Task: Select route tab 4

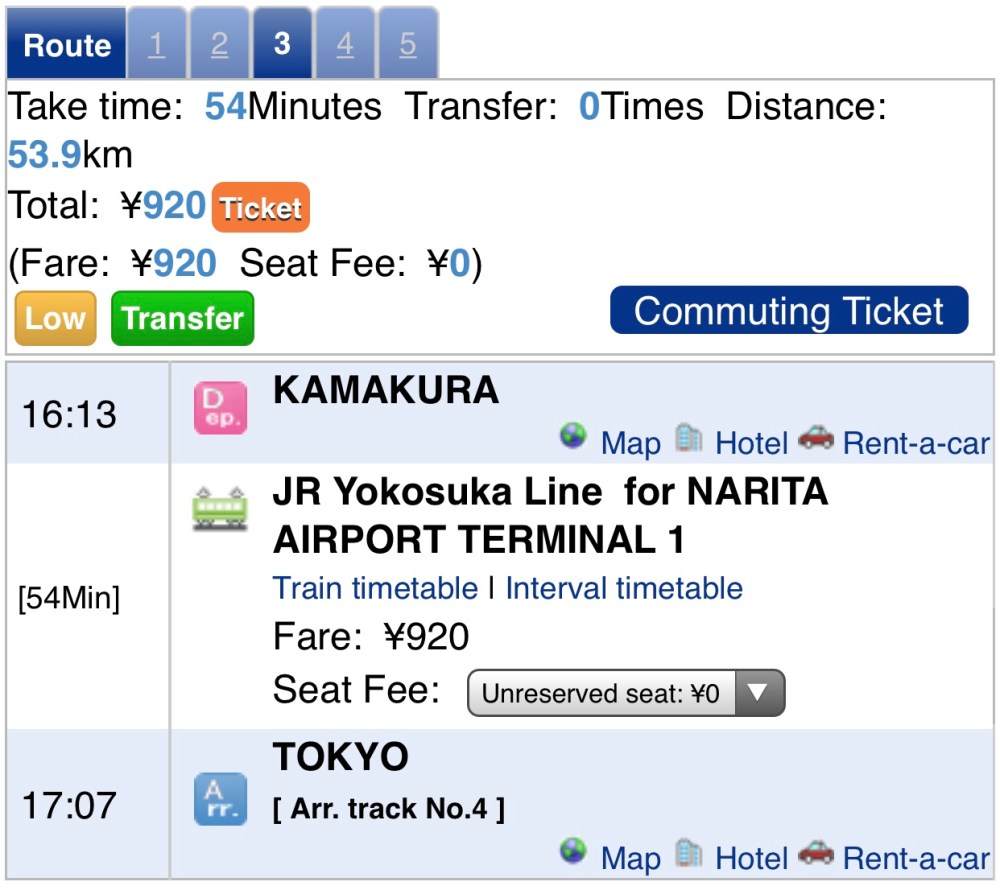Action: (345, 45)
